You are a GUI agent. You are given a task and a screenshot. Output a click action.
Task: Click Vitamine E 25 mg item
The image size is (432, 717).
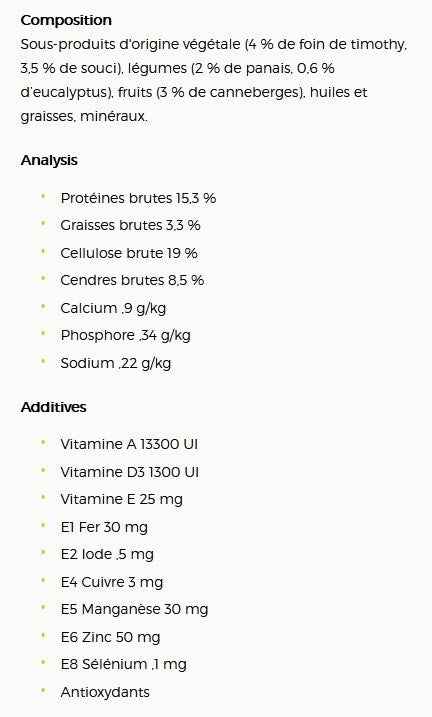121,499
